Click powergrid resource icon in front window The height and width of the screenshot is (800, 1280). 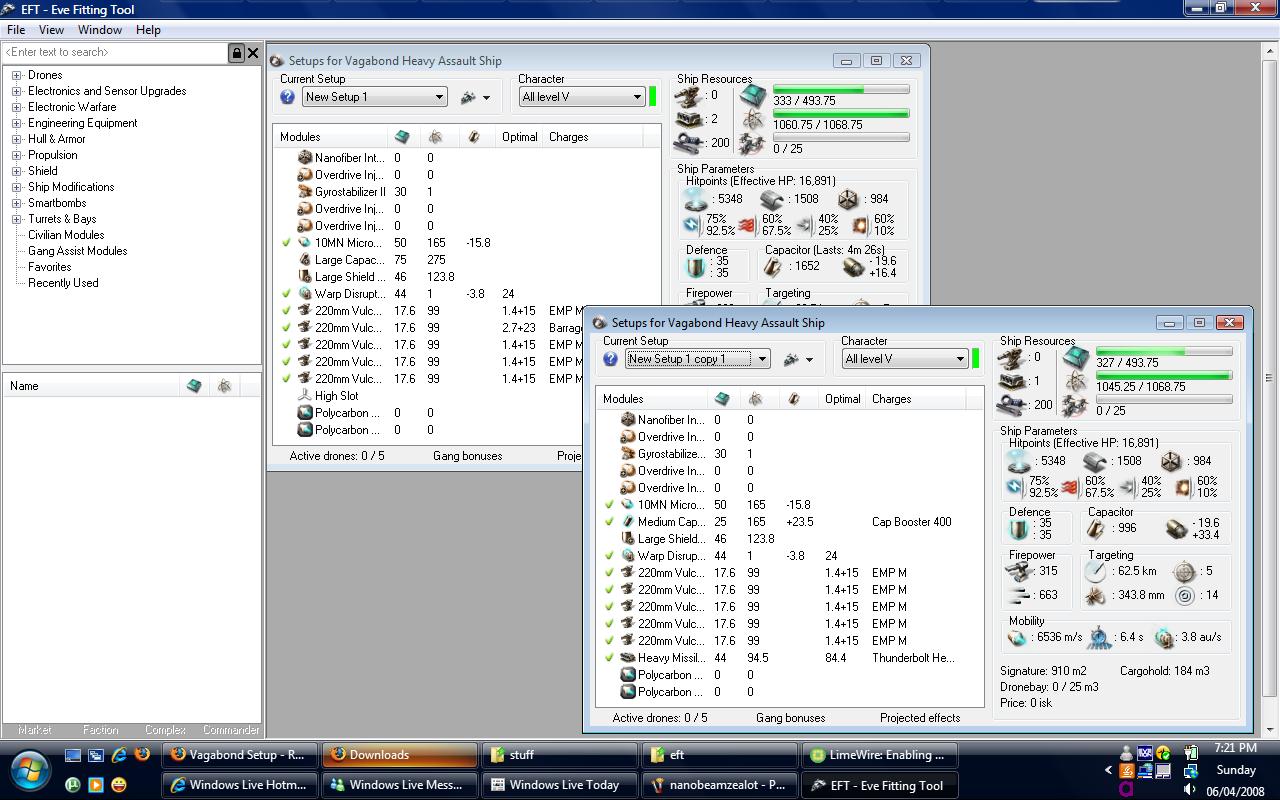(x=1076, y=381)
